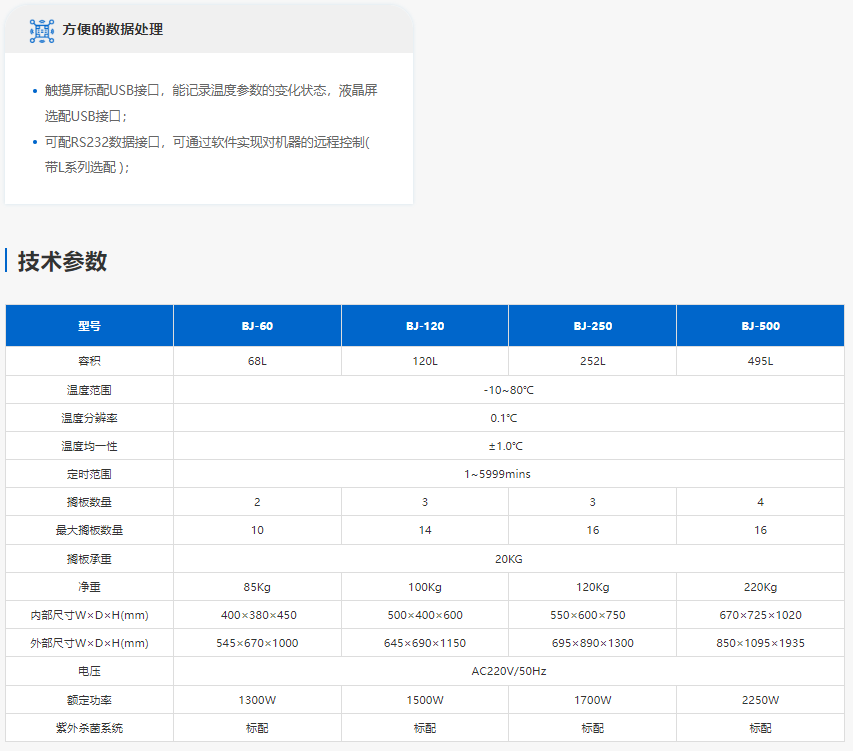The image size is (853, 751).
Task: Select the 495L capacity value
Action: [761, 361]
